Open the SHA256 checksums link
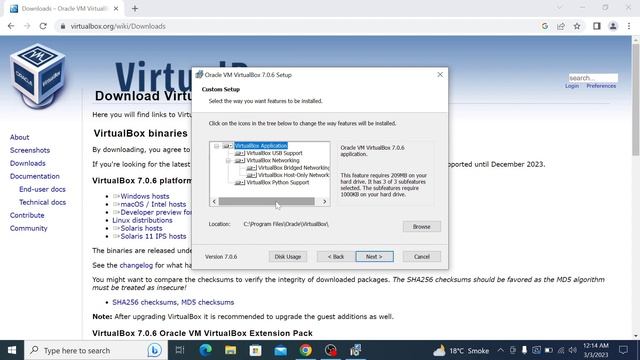 click(144, 302)
